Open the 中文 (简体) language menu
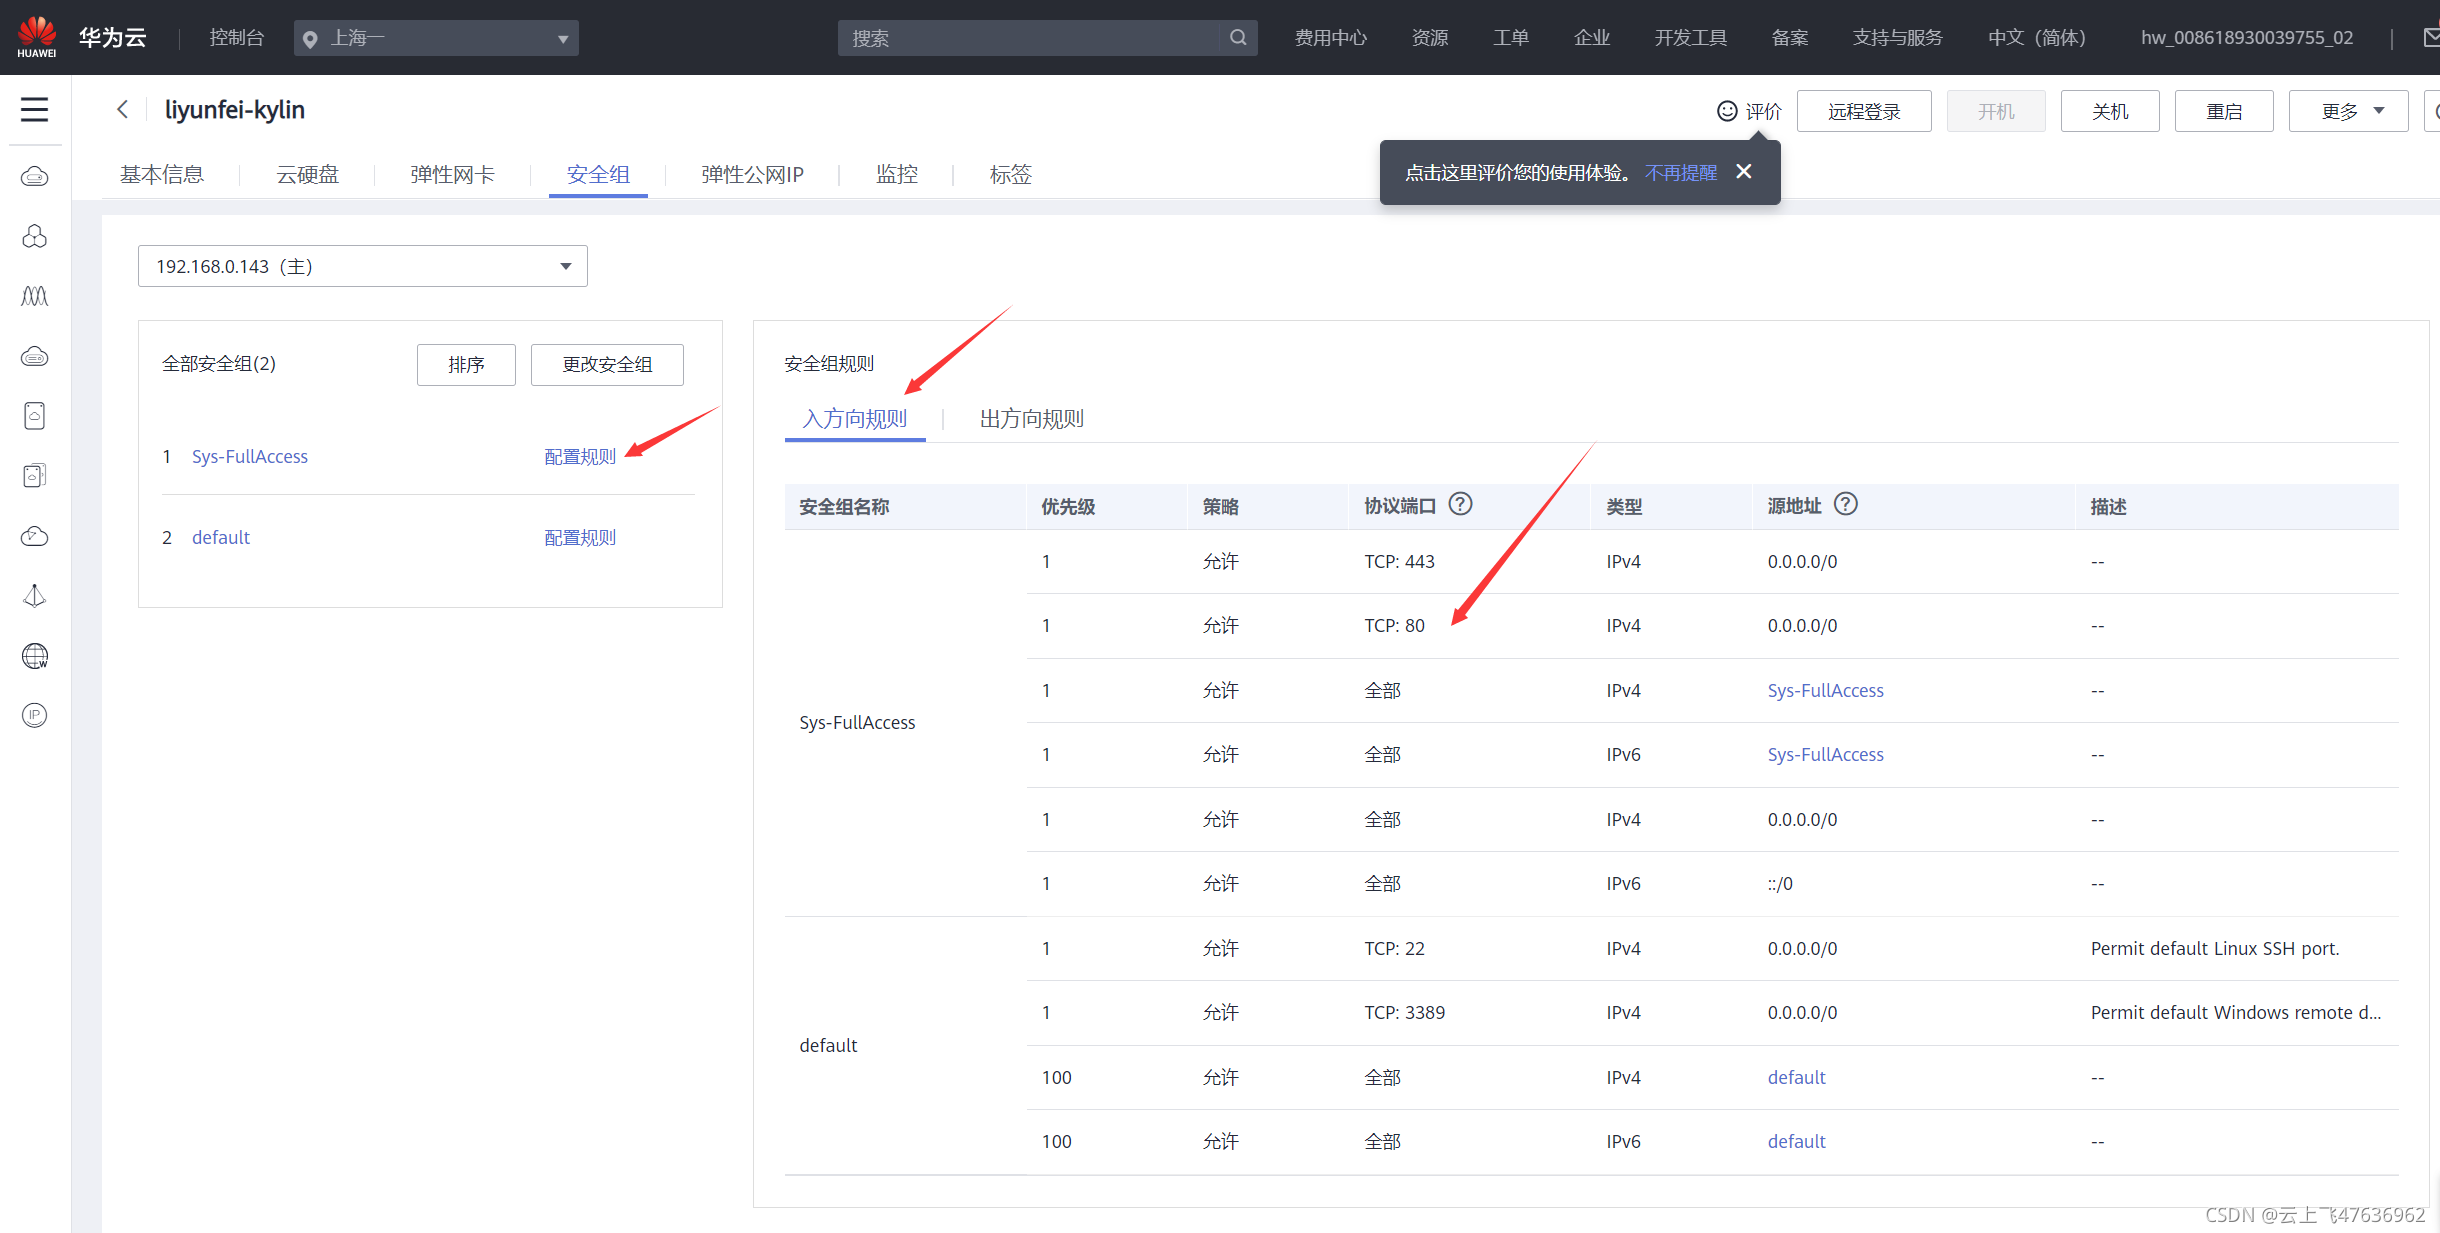Image resolution: width=2440 pixels, height=1233 pixels. pos(2036,38)
